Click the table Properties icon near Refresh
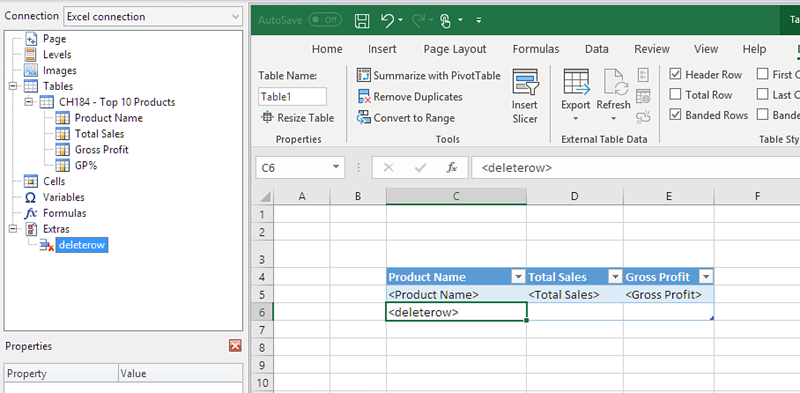 [x=643, y=76]
